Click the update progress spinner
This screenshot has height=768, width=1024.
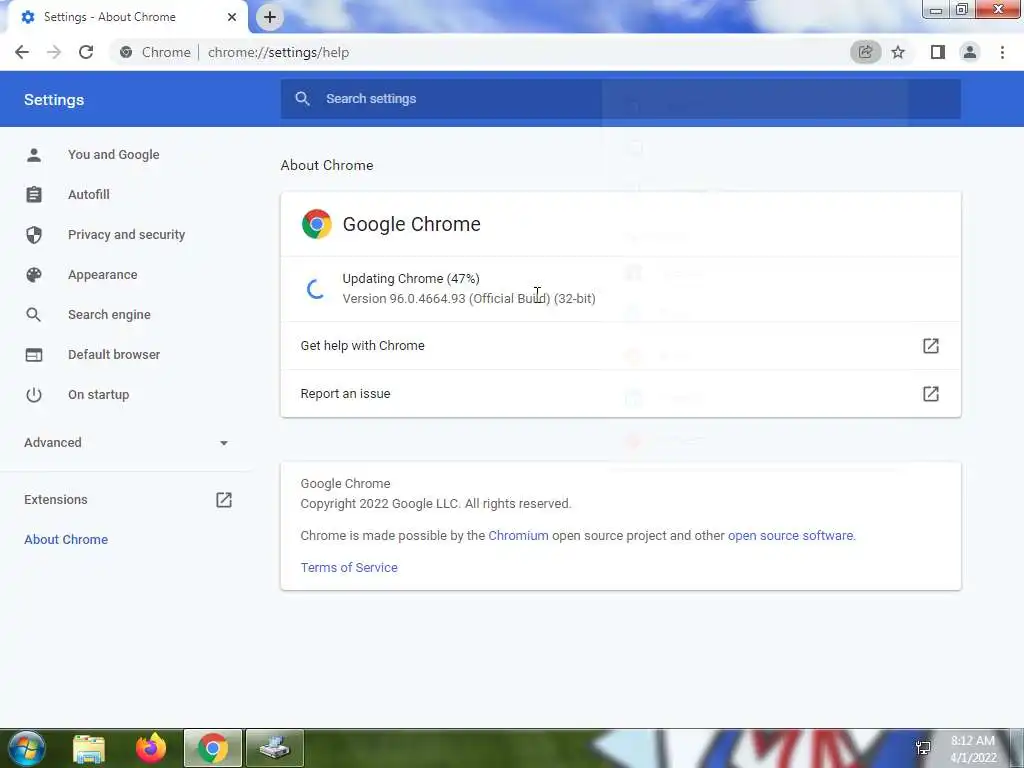(x=316, y=289)
